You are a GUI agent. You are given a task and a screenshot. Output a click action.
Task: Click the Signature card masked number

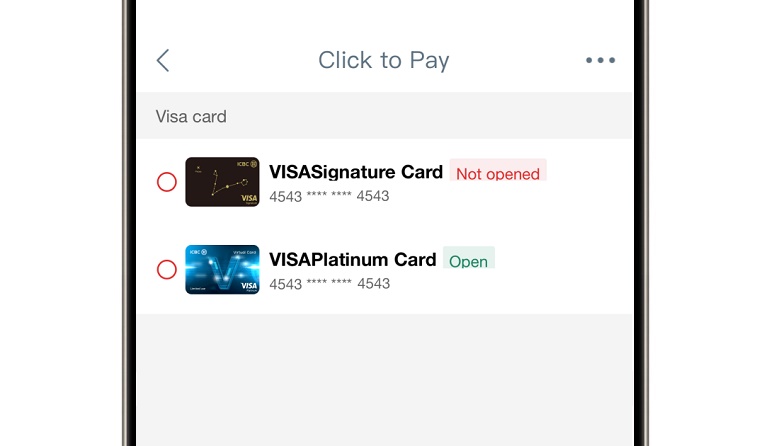[329, 196]
